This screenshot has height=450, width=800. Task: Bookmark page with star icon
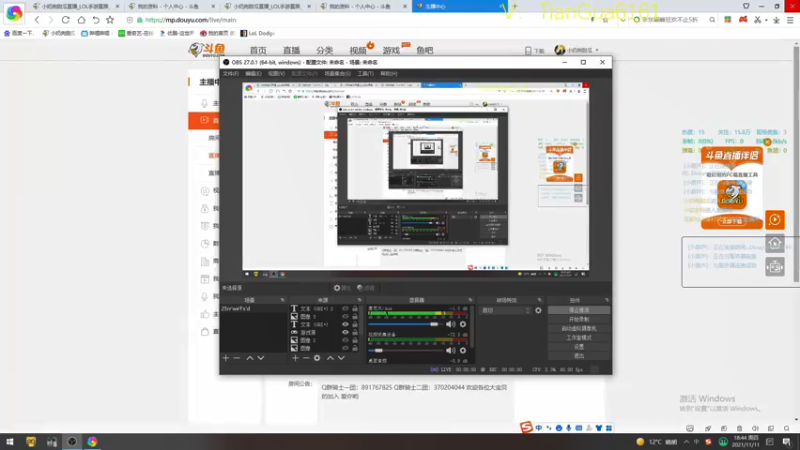click(110, 20)
